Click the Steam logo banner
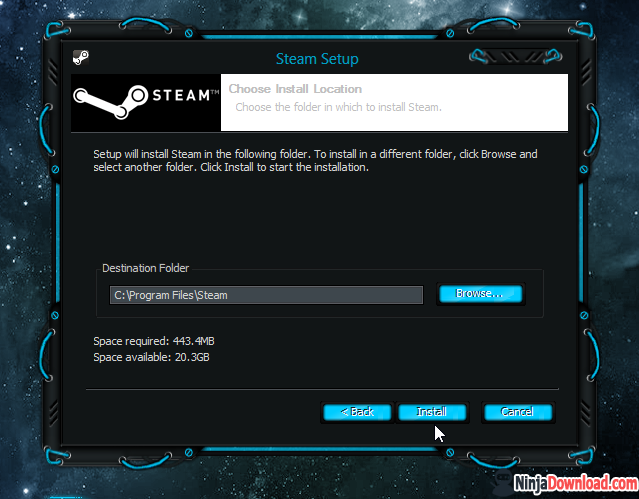Image resolution: width=639 pixels, height=499 pixels. pos(146,102)
